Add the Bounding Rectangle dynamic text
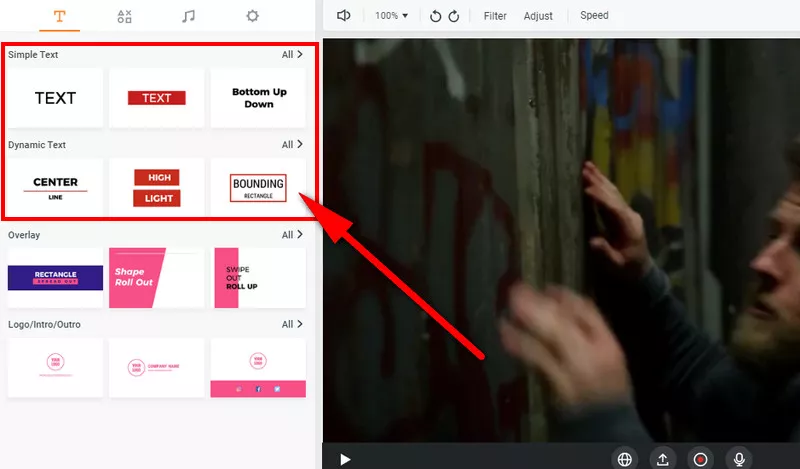800x469 pixels. (258, 188)
